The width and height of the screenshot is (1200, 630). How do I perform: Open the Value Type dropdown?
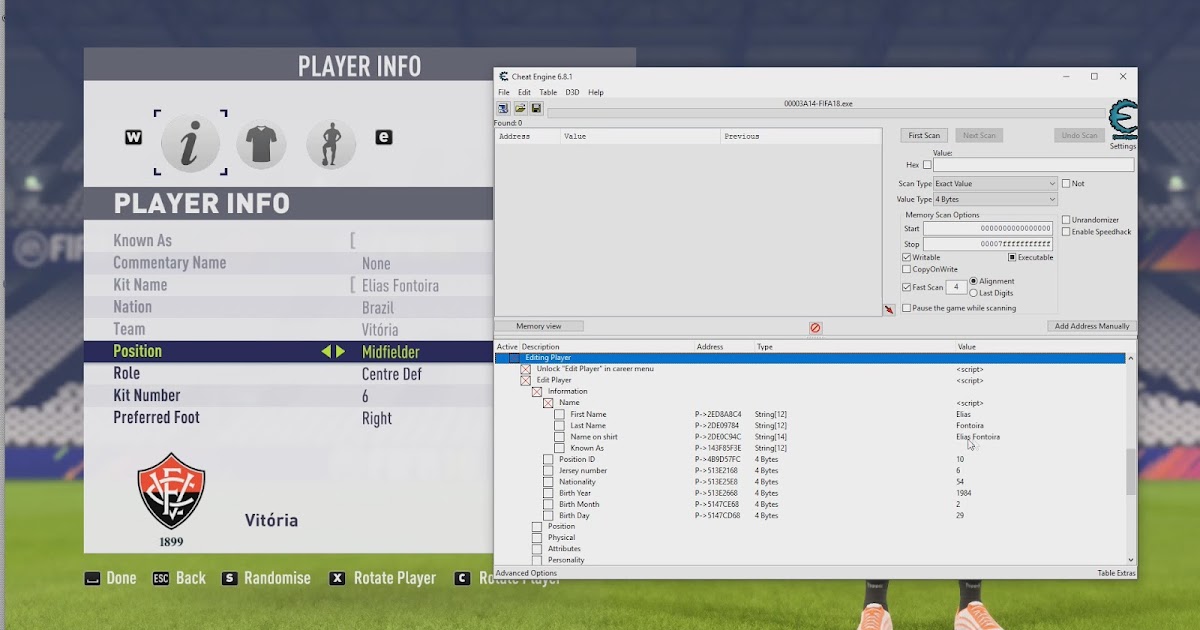point(995,200)
